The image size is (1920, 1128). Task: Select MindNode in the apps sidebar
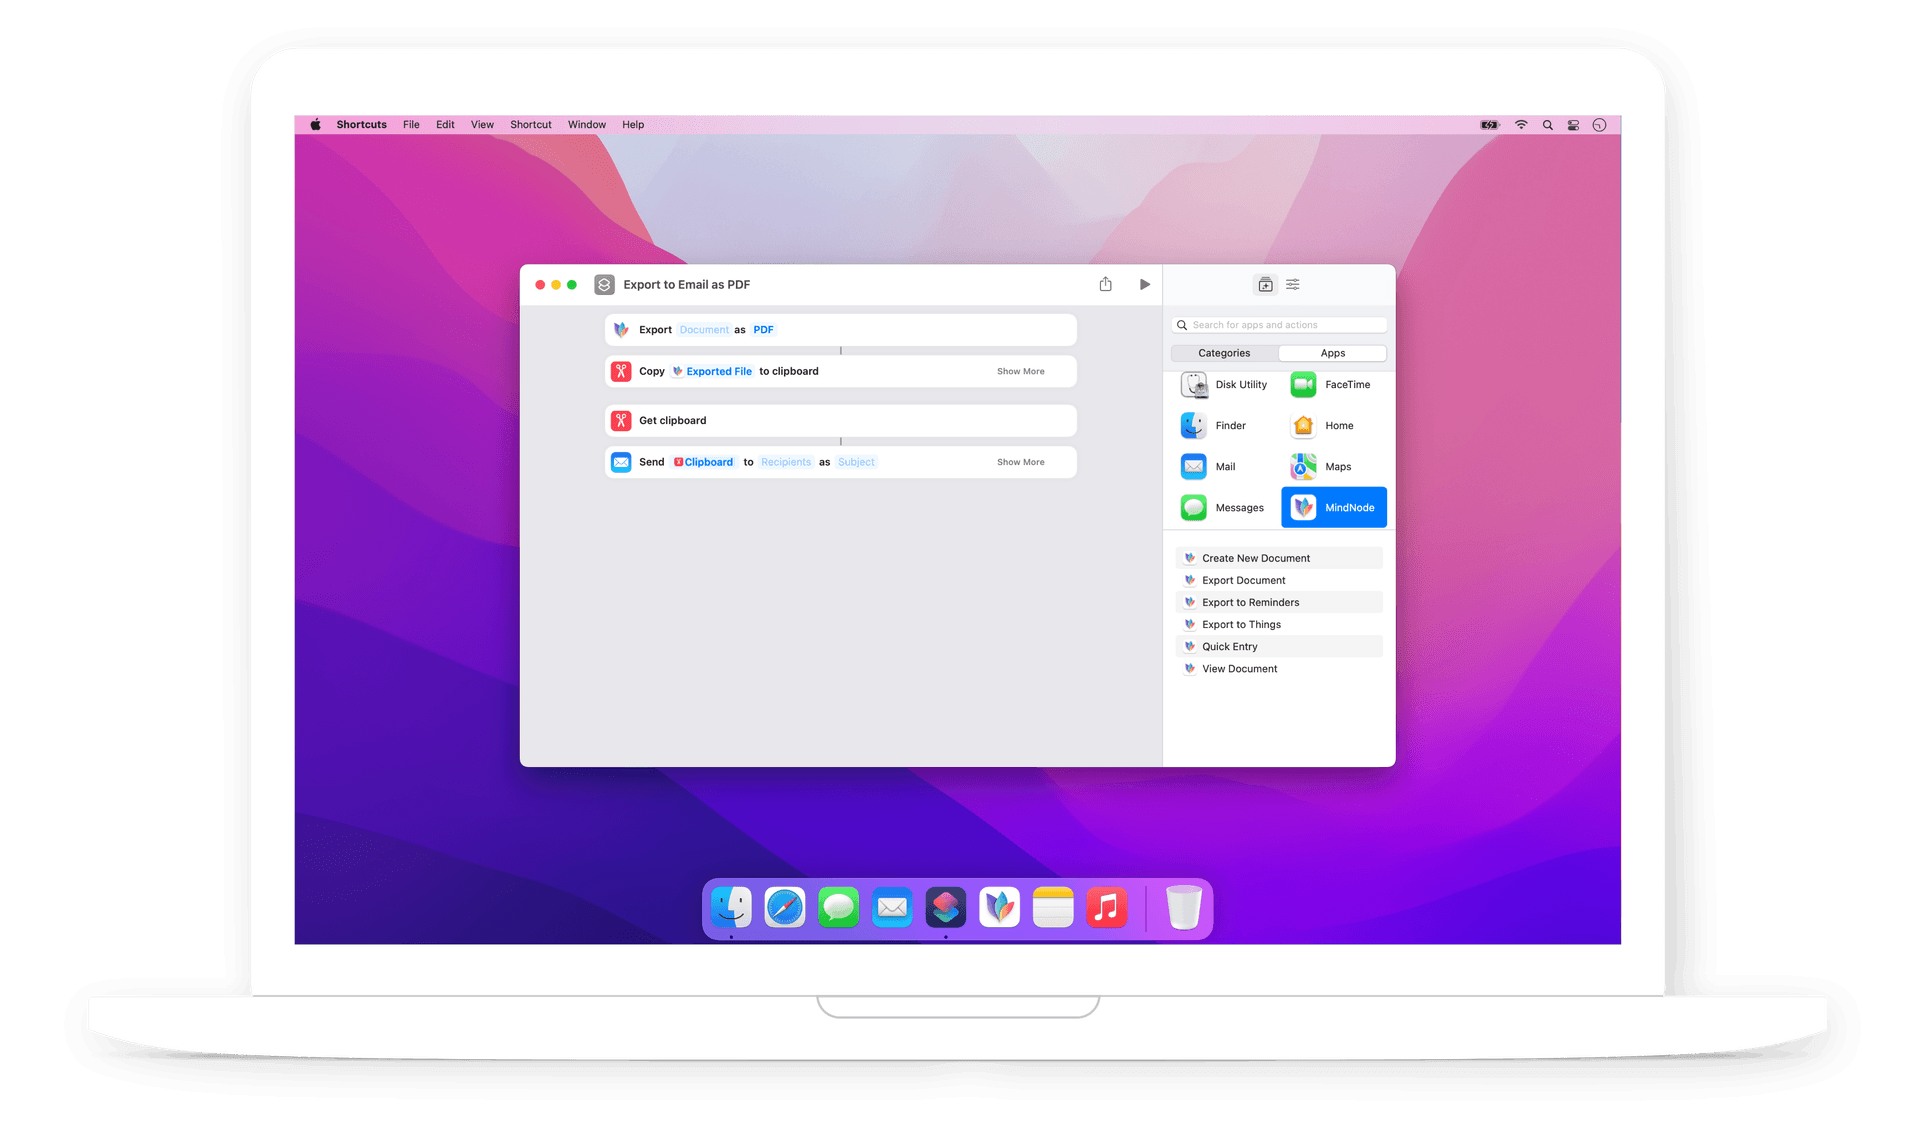[x=1333, y=507]
